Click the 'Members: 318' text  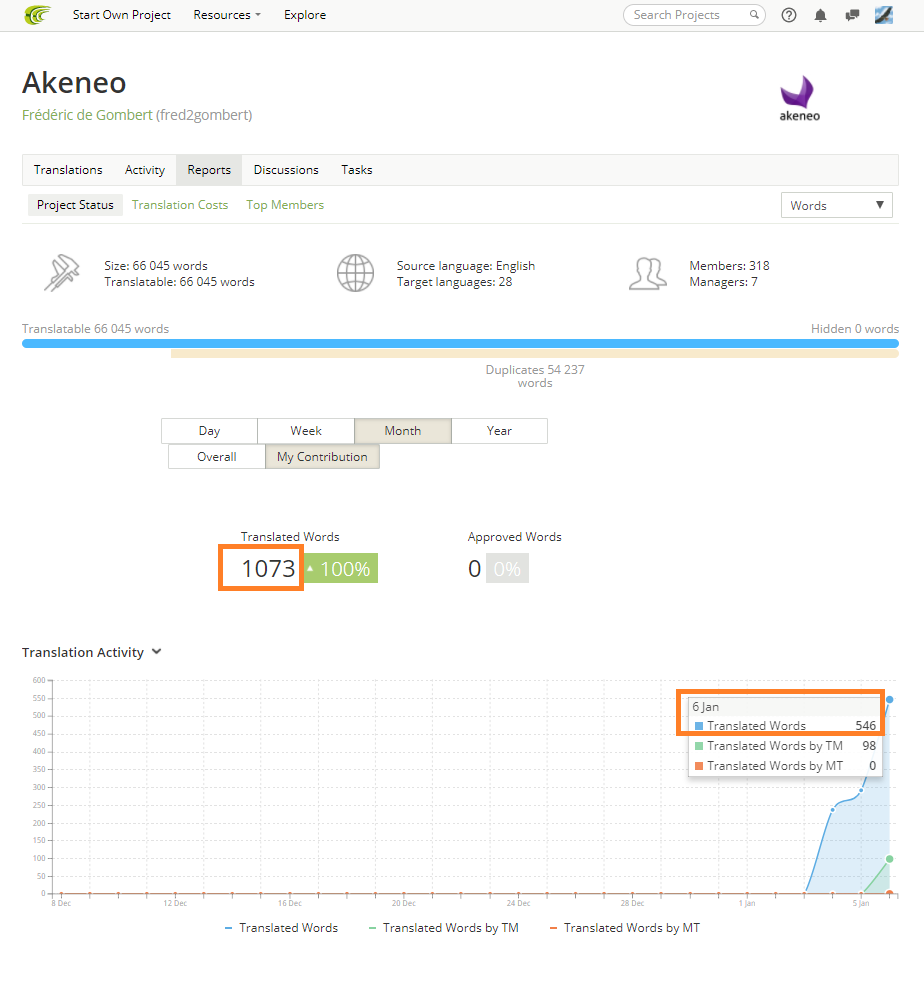[x=729, y=266]
